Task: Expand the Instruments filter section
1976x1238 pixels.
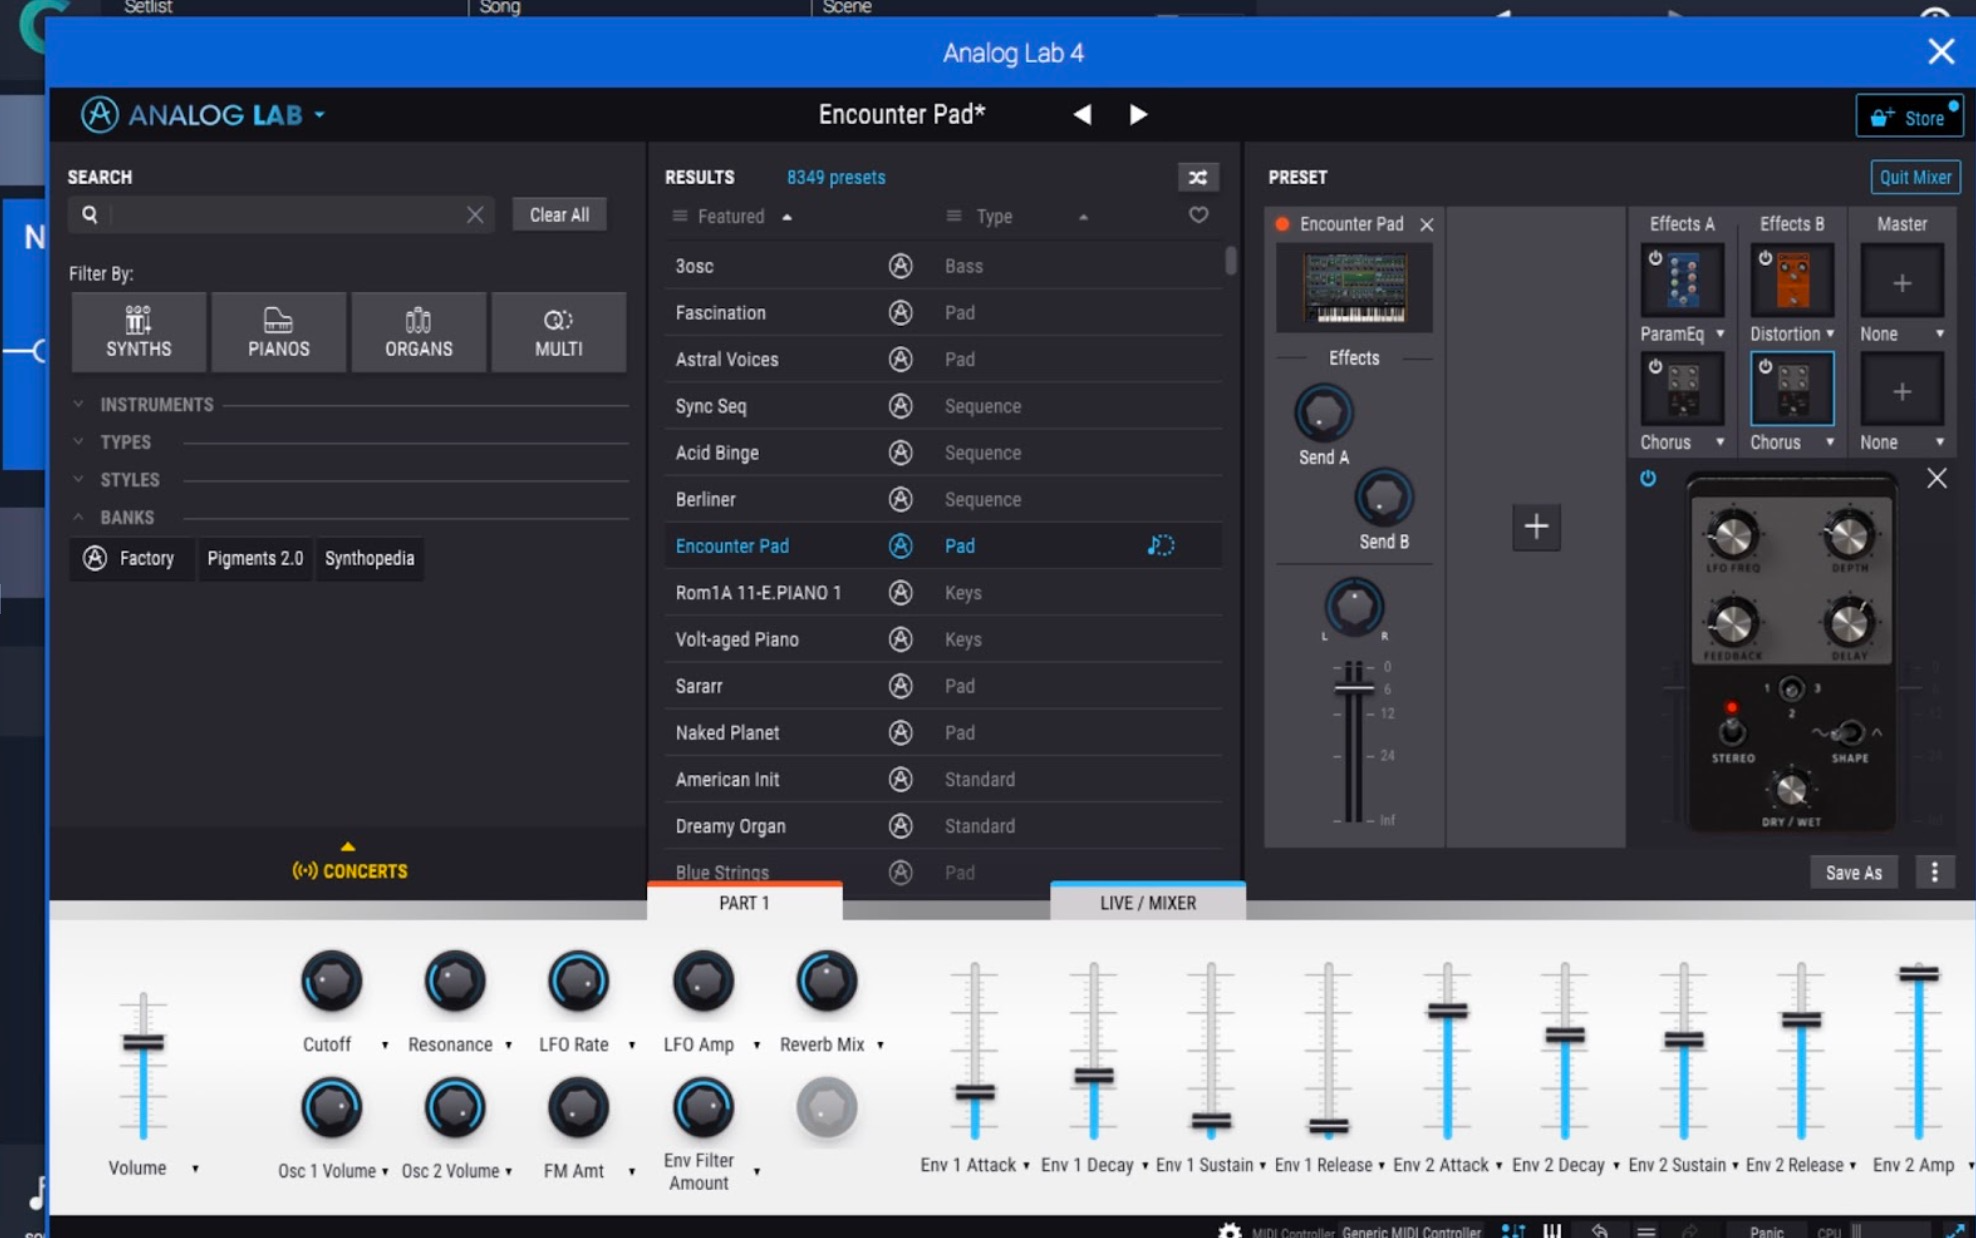Action: click(x=156, y=404)
